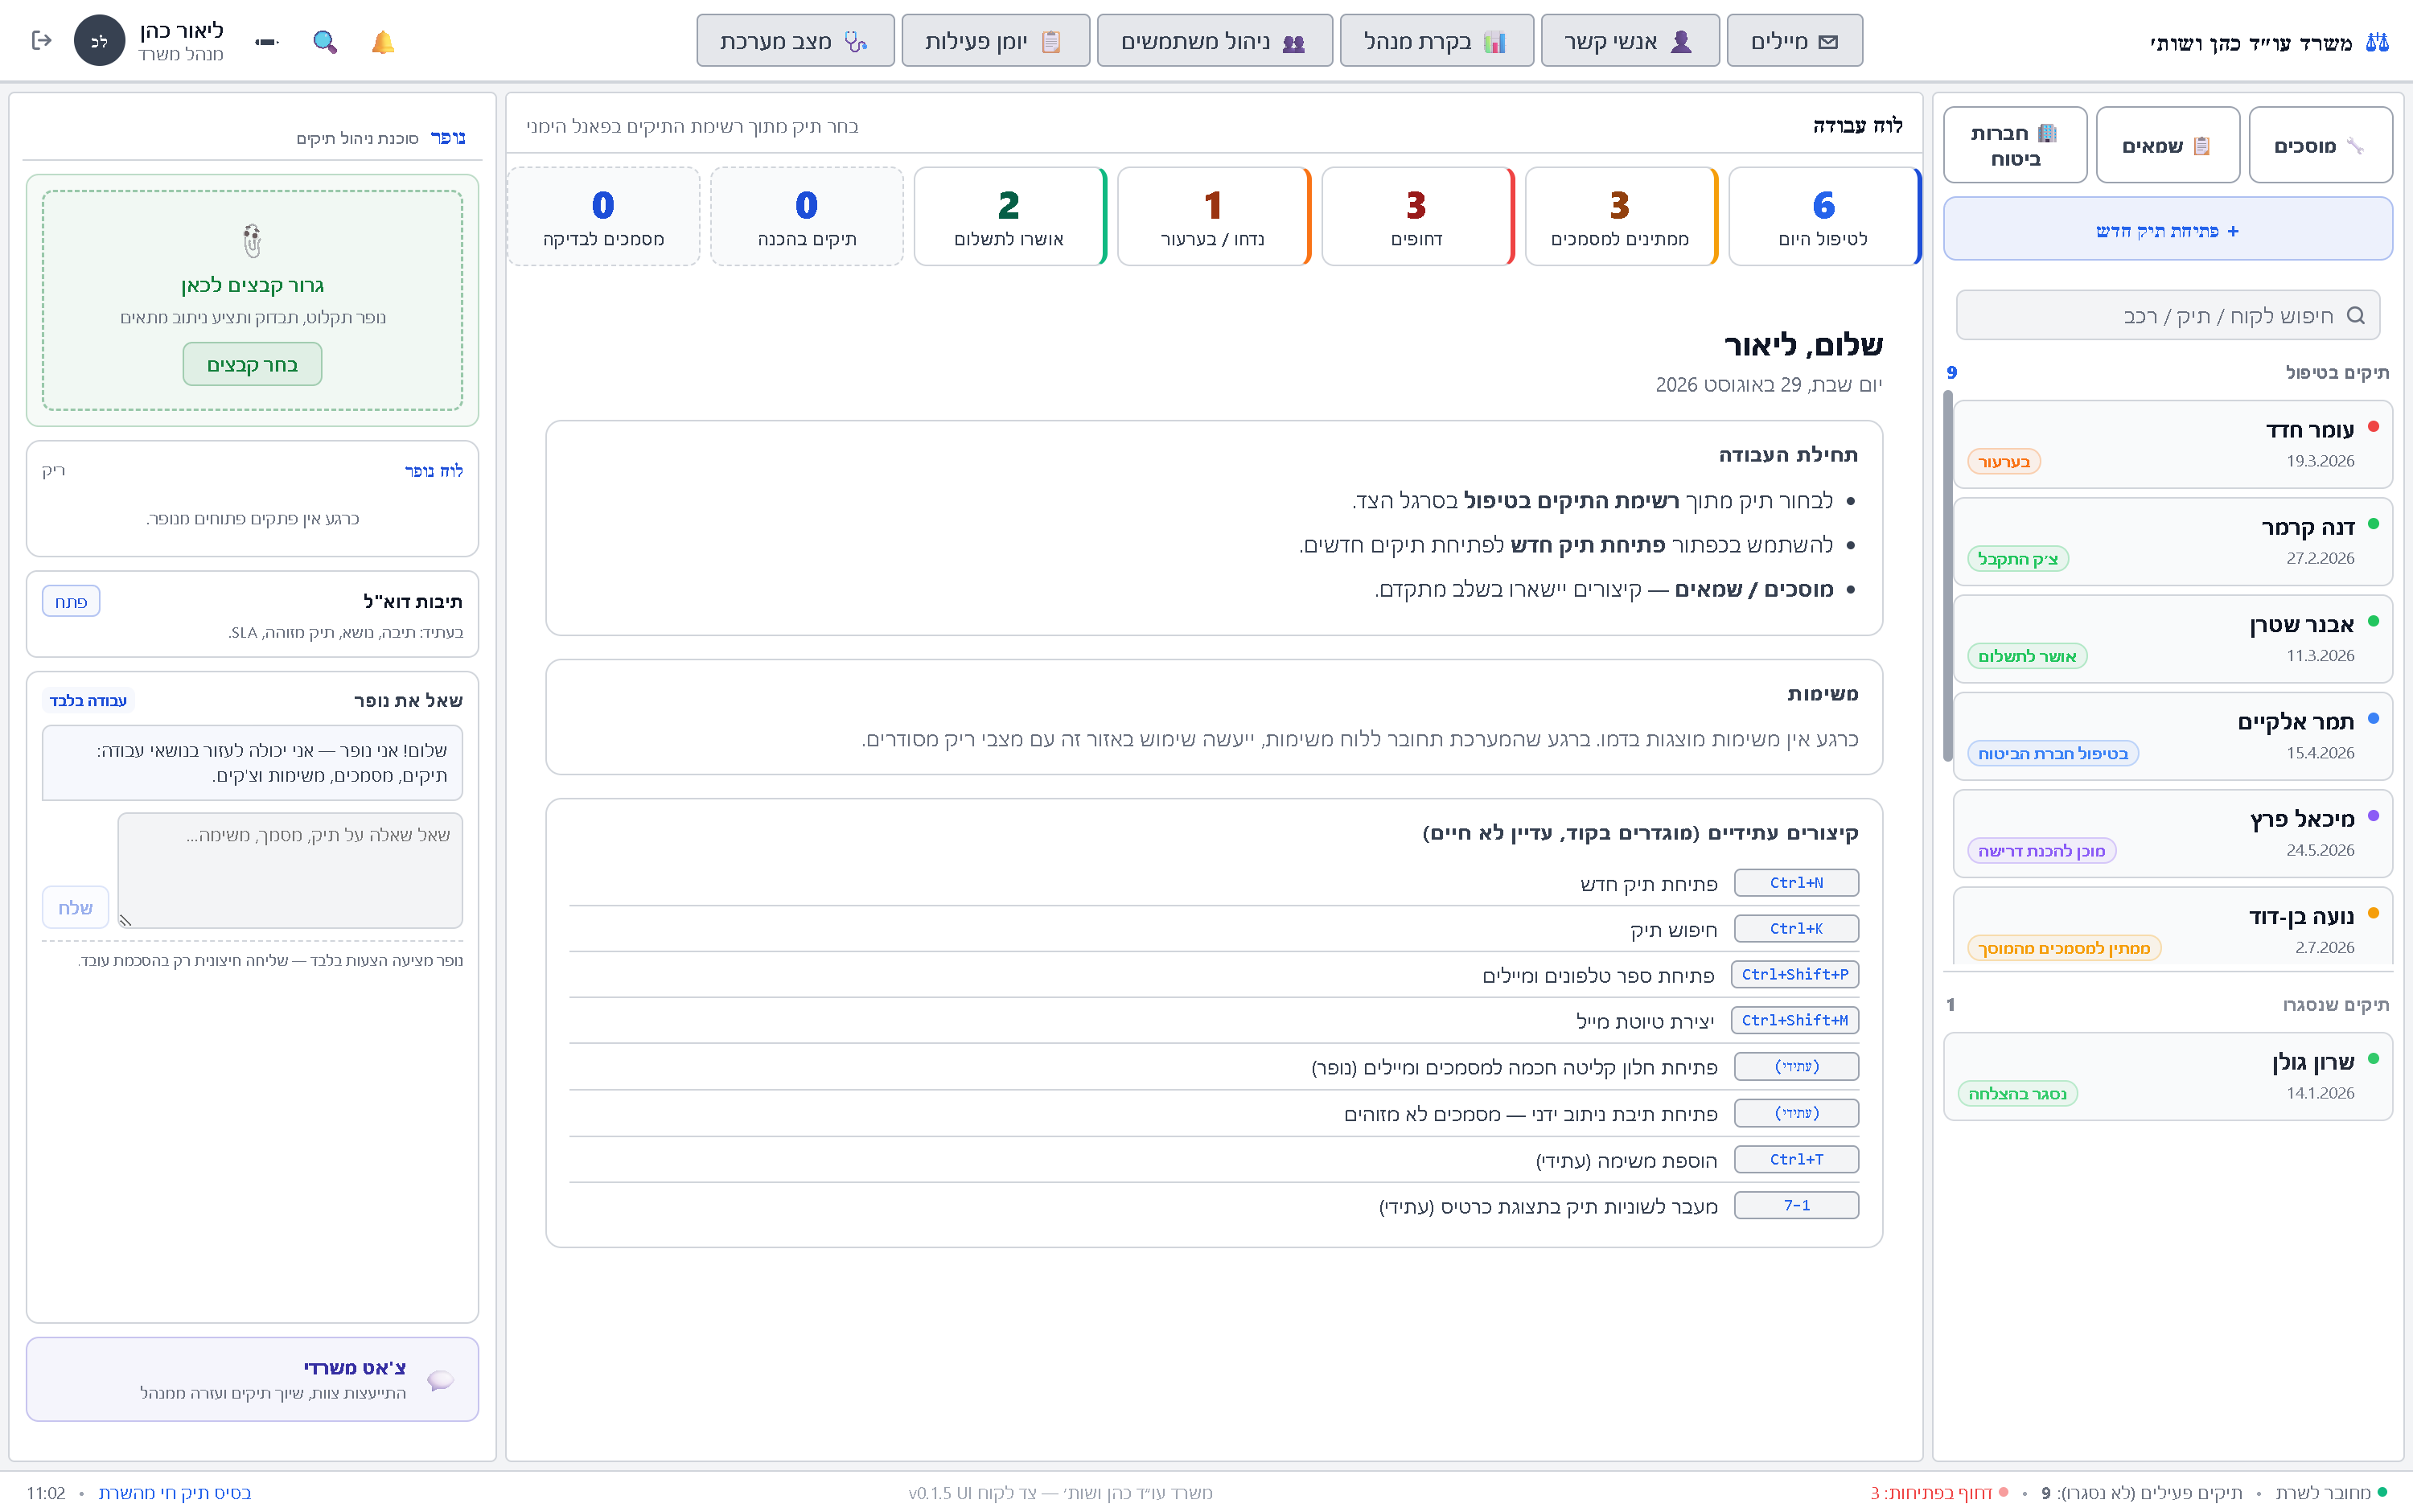Open search via the magnifier icon

click(x=324, y=42)
